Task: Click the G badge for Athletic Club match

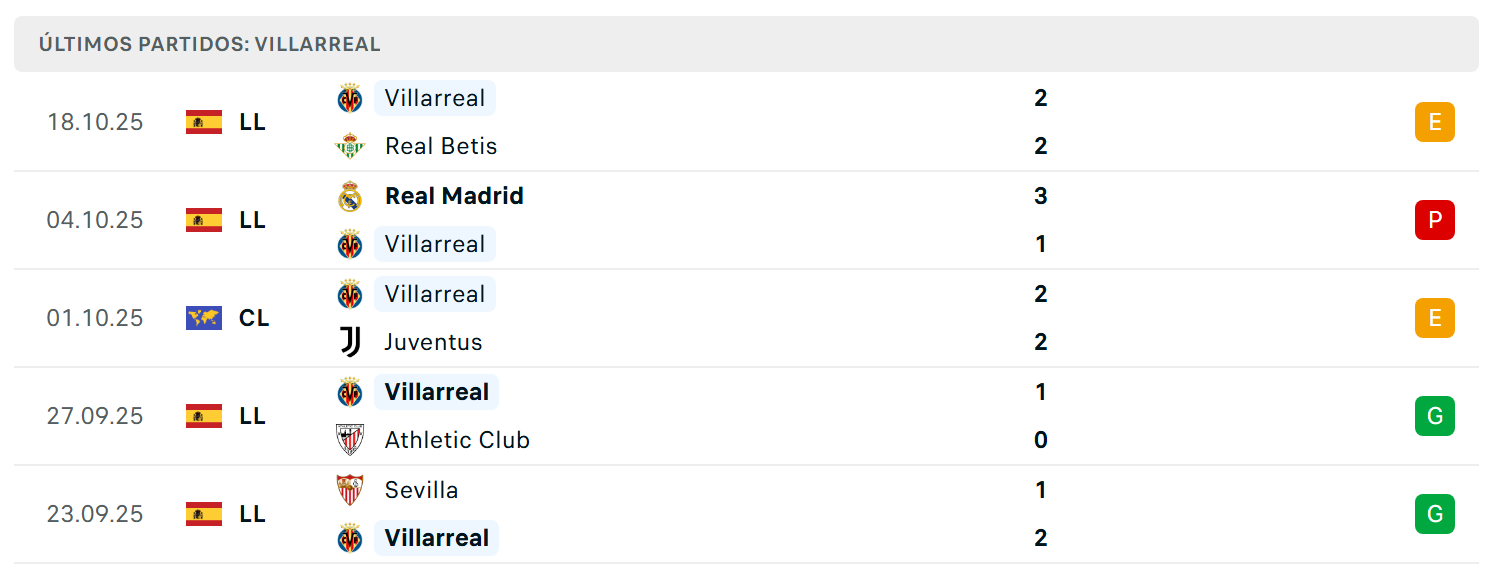Action: pyautogui.click(x=1435, y=416)
